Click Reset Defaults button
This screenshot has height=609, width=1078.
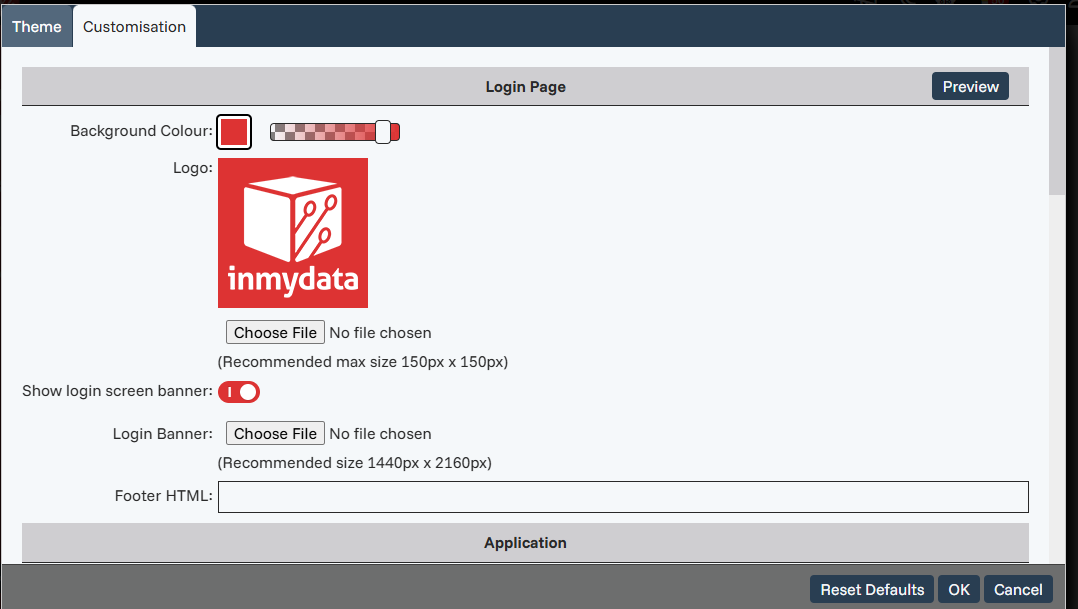point(872,590)
